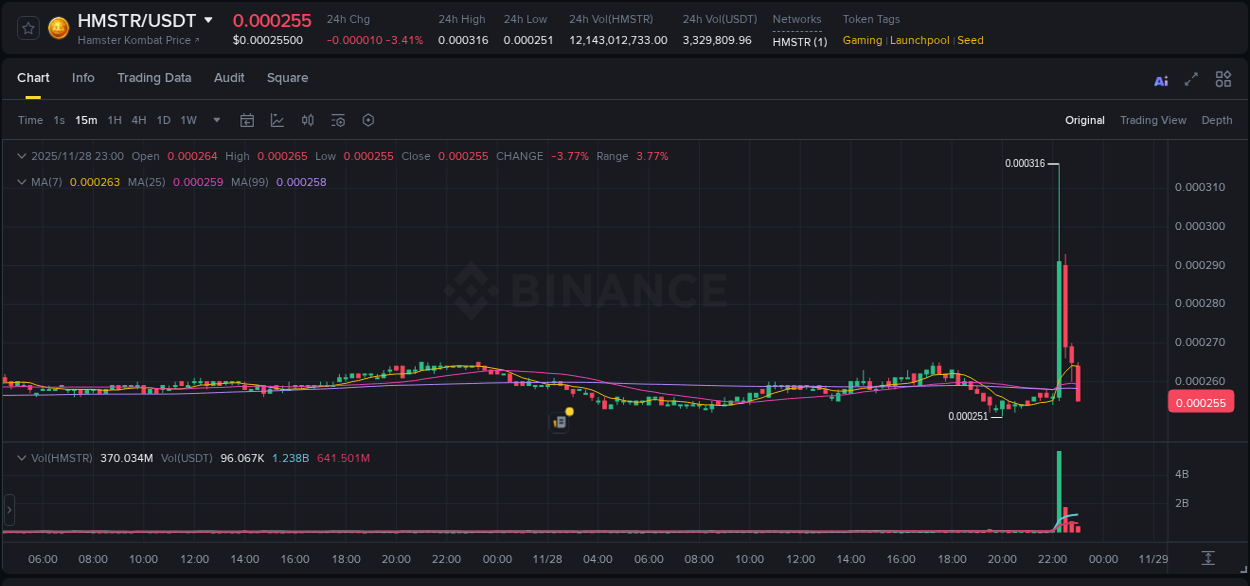1250x586 pixels.
Task: Open the indicators list icon
Action: [337, 120]
